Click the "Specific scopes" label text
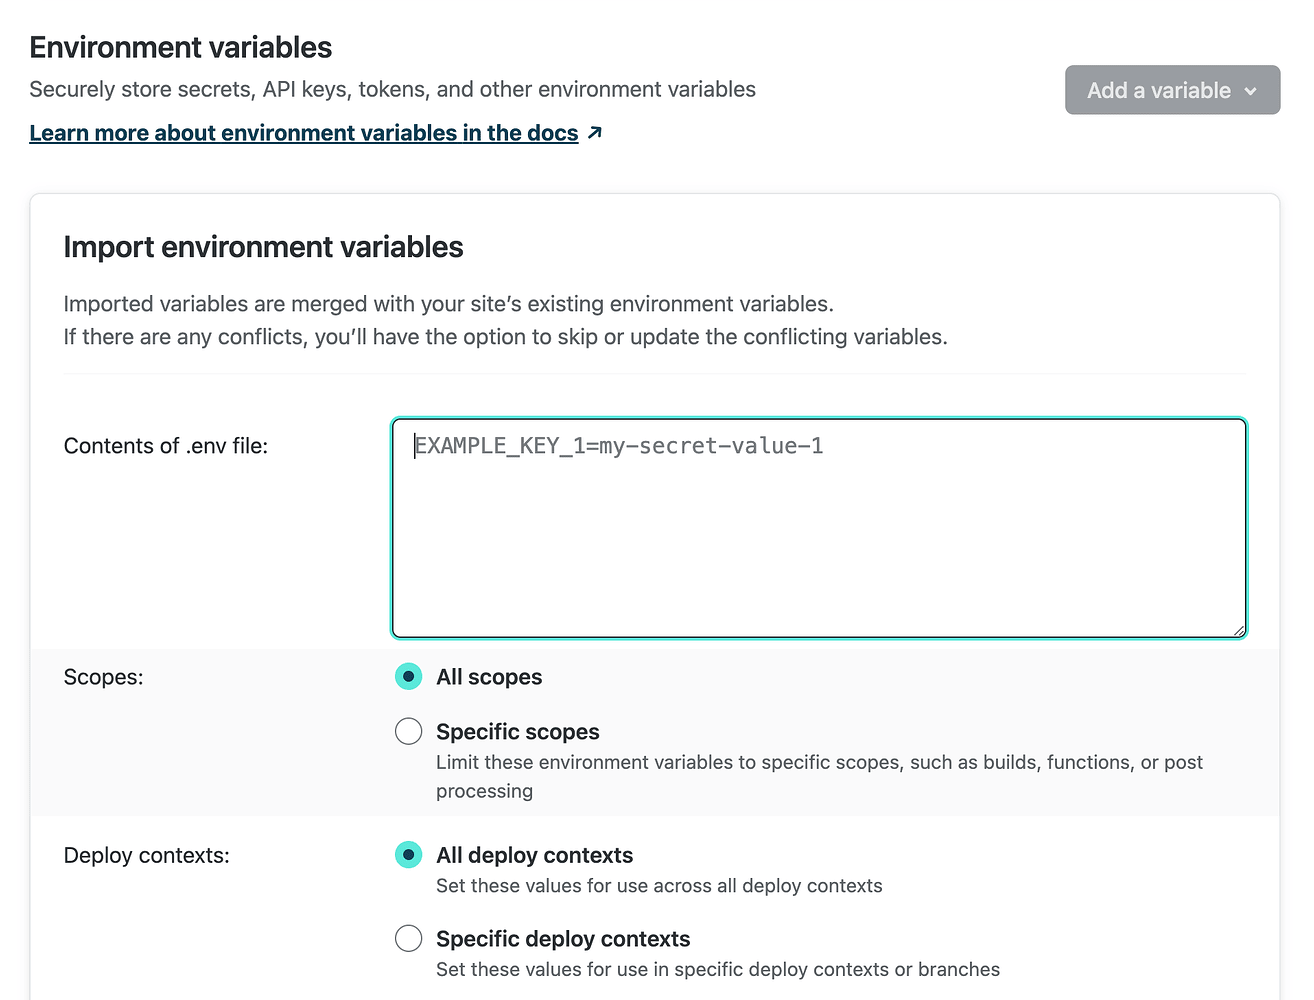 (x=517, y=732)
